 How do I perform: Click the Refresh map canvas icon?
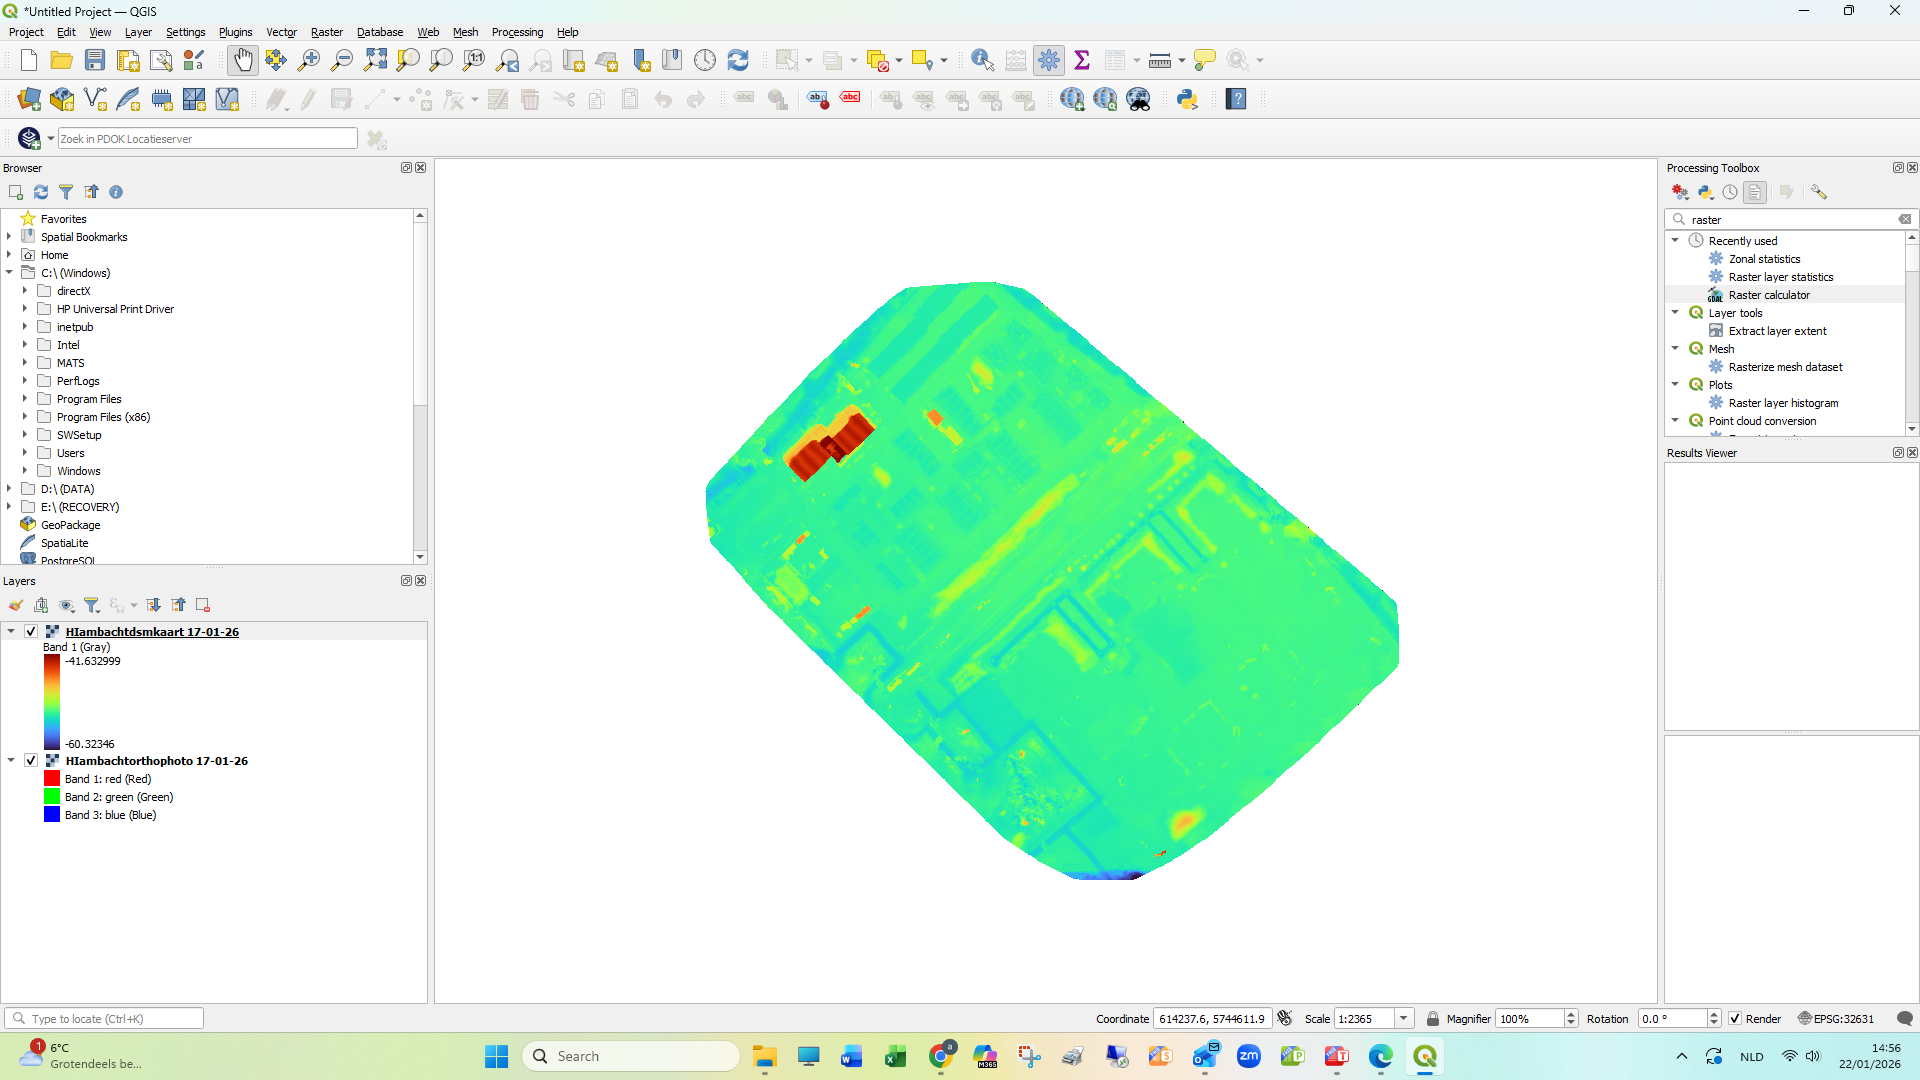point(738,60)
